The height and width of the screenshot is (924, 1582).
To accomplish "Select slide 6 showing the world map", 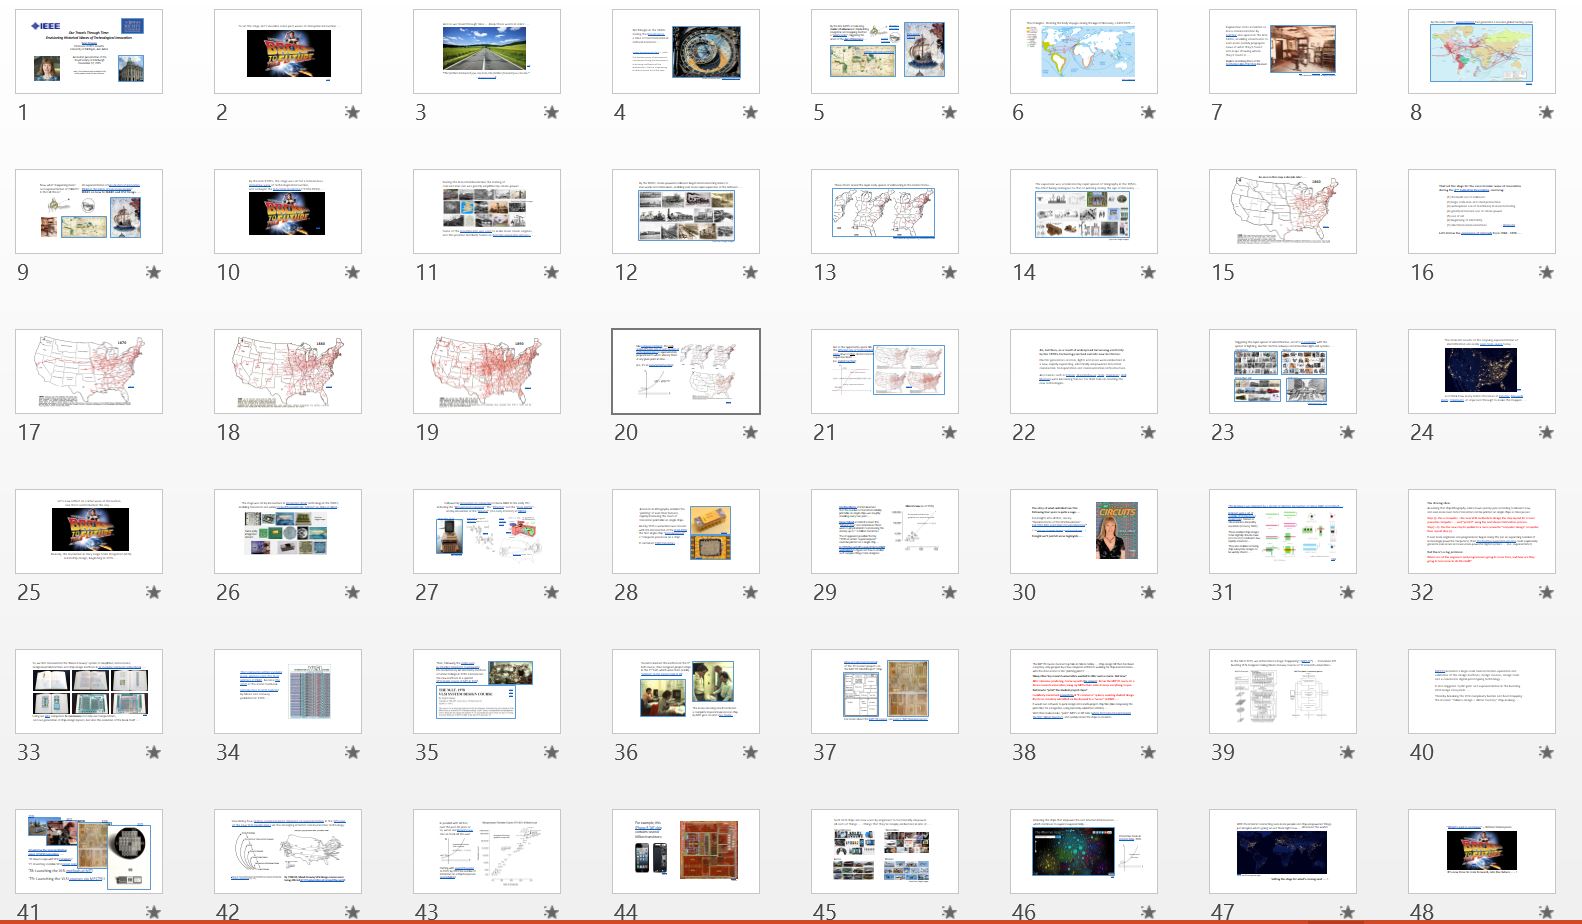I will click(1084, 52).
